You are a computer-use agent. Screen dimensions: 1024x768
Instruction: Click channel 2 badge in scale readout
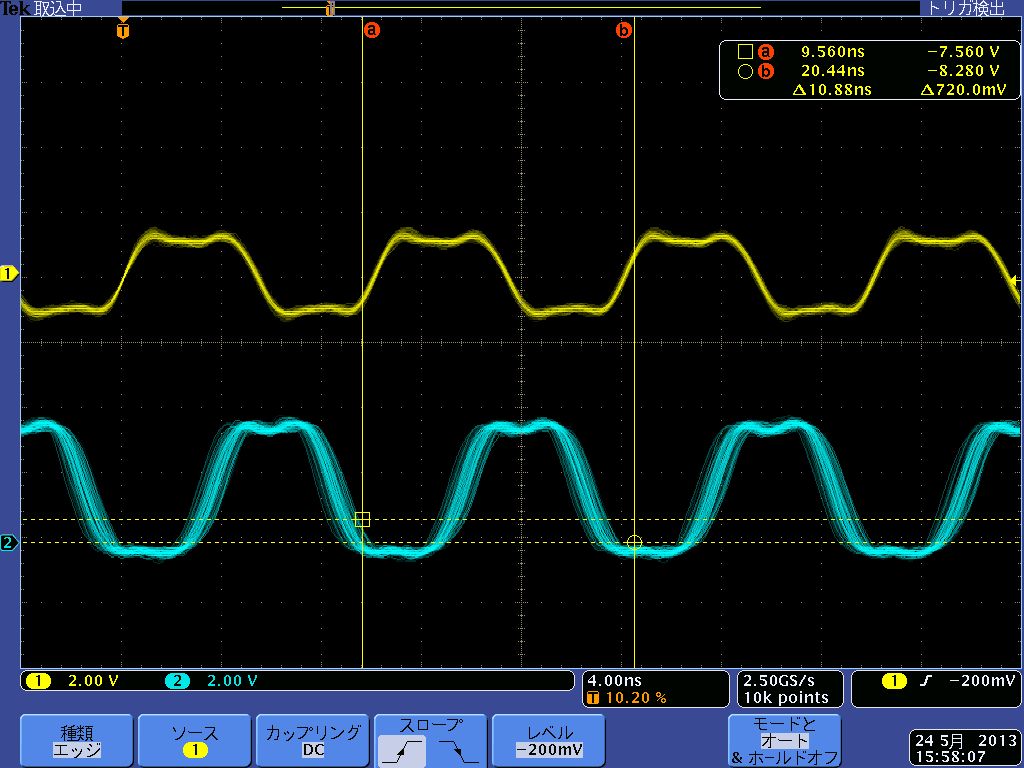[x=177, y=681]
